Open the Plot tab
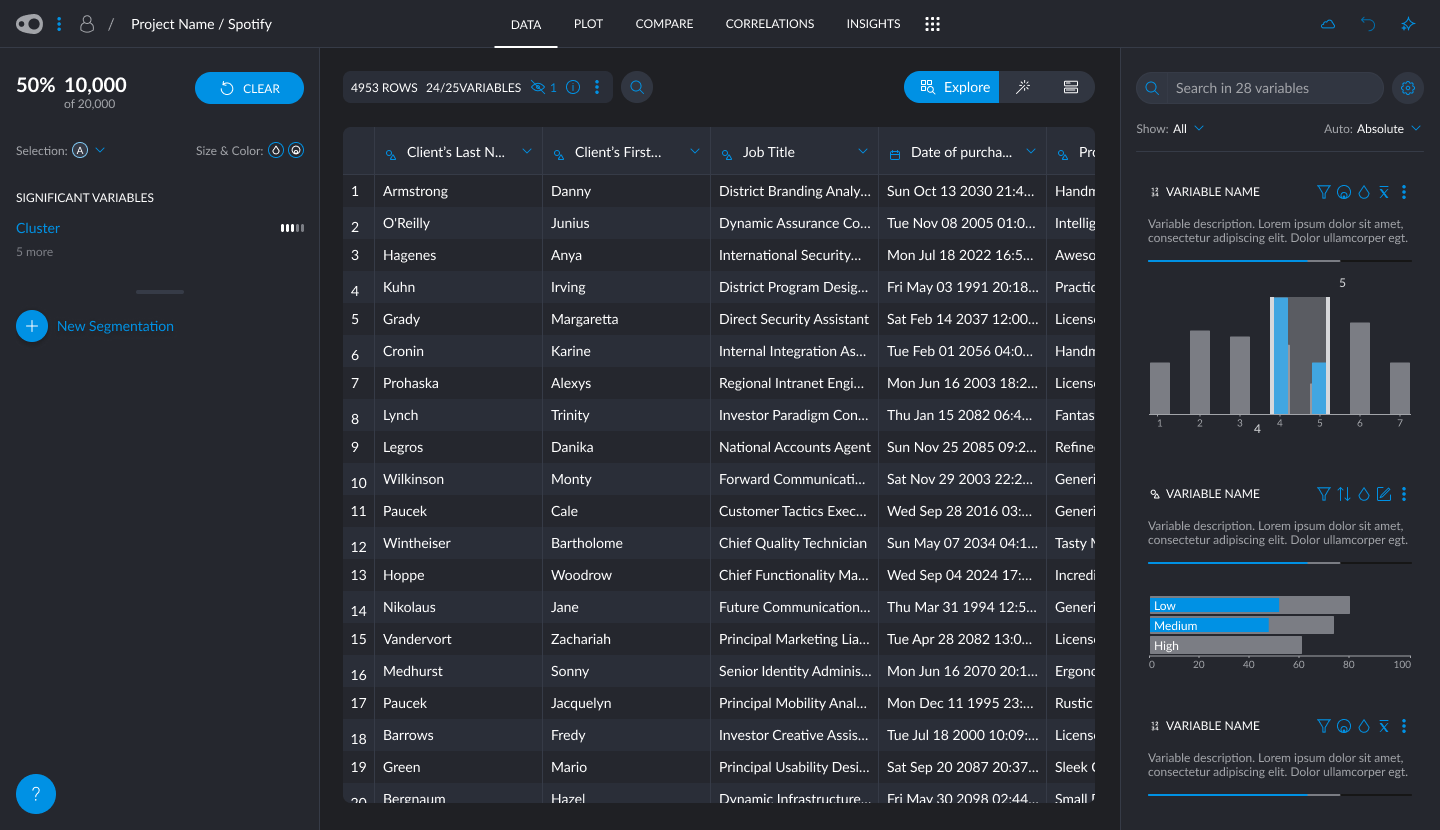This screenshot has width=1440, height=830. [588, 24]
